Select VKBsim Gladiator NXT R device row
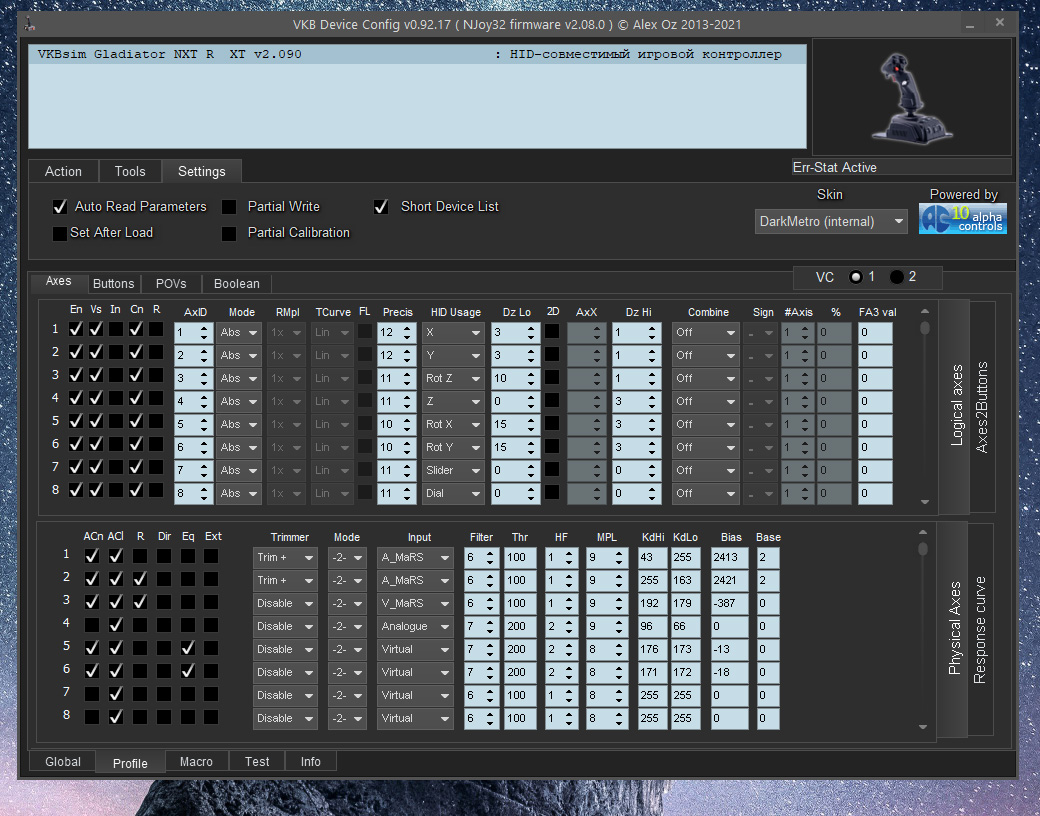The image size is (1040, 816). pyautogui.click(x=417, y=54)
